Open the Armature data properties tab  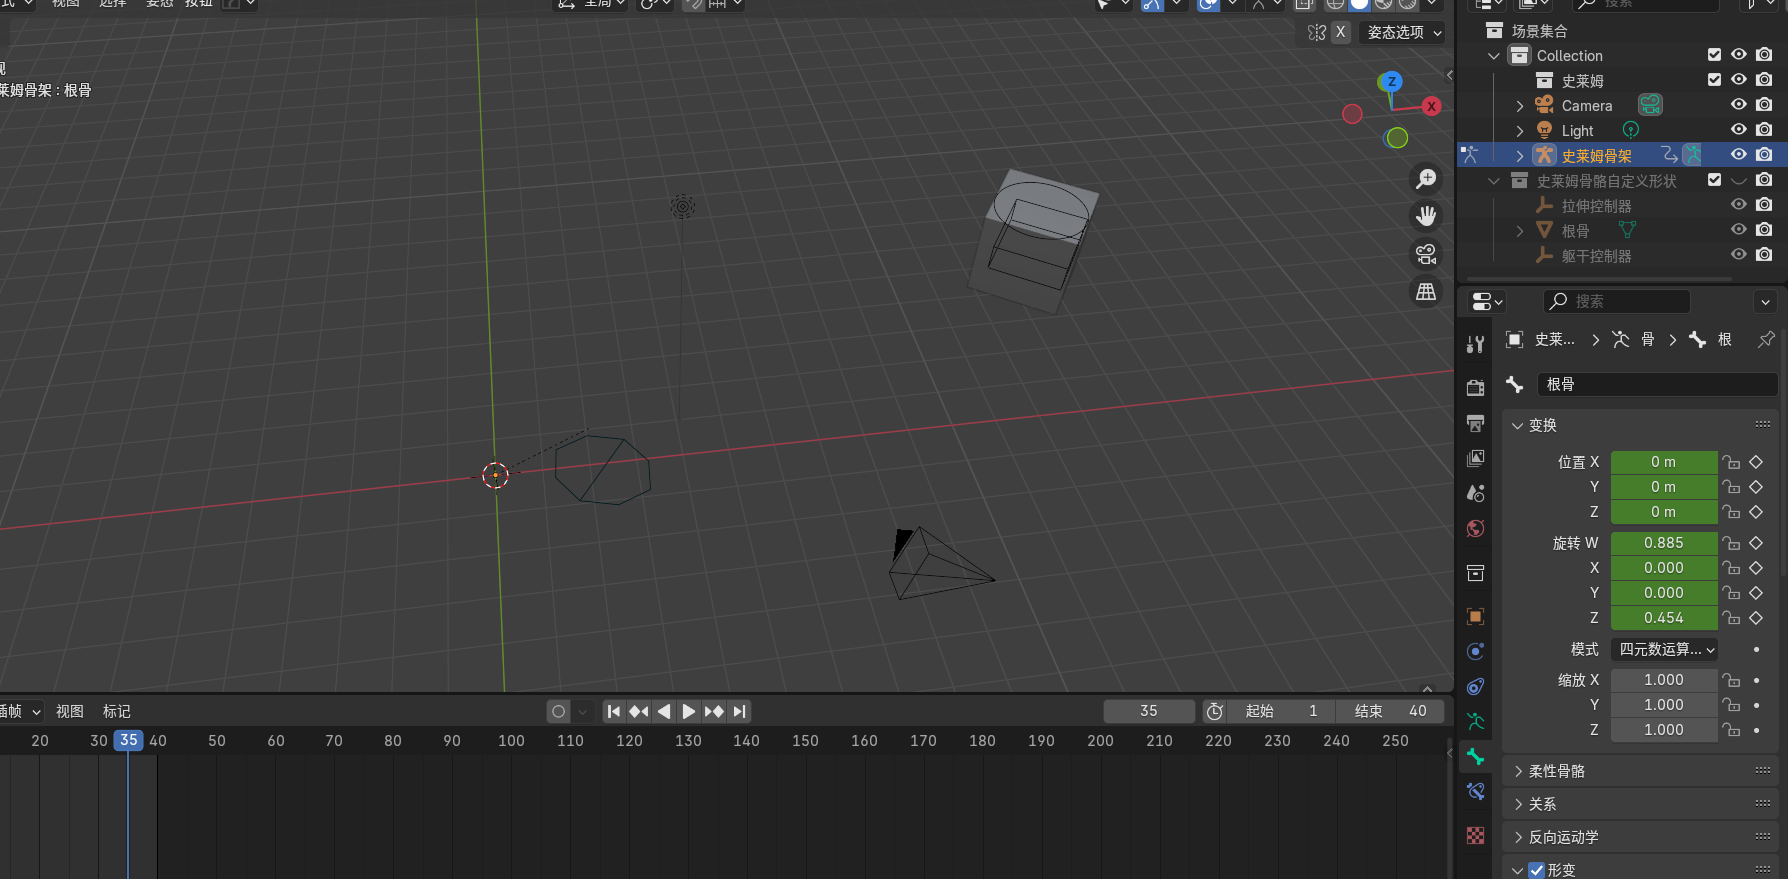pyautogui.click(x=1475, y=721)
